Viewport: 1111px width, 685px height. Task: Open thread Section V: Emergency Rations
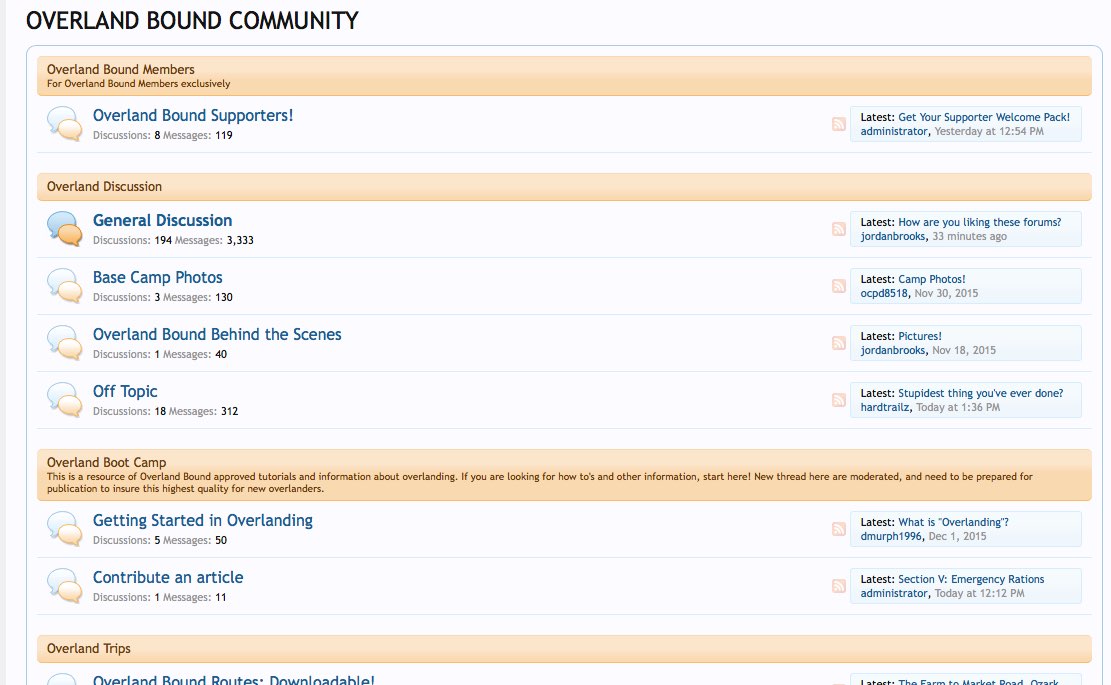tap(971, 579)
